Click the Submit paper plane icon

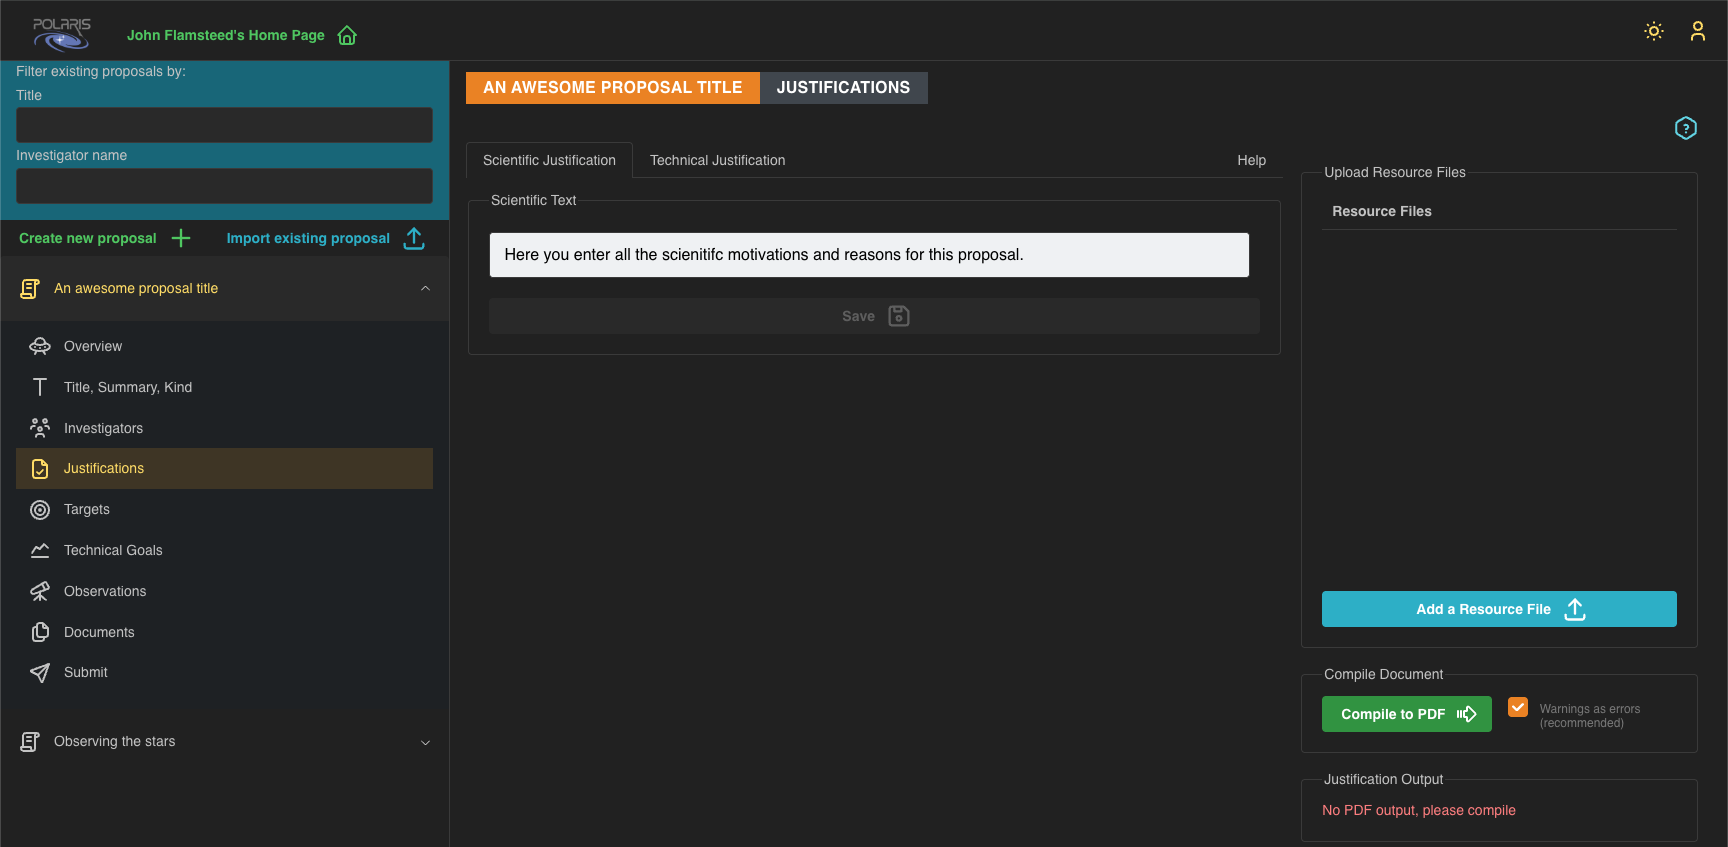click(40, 673)
